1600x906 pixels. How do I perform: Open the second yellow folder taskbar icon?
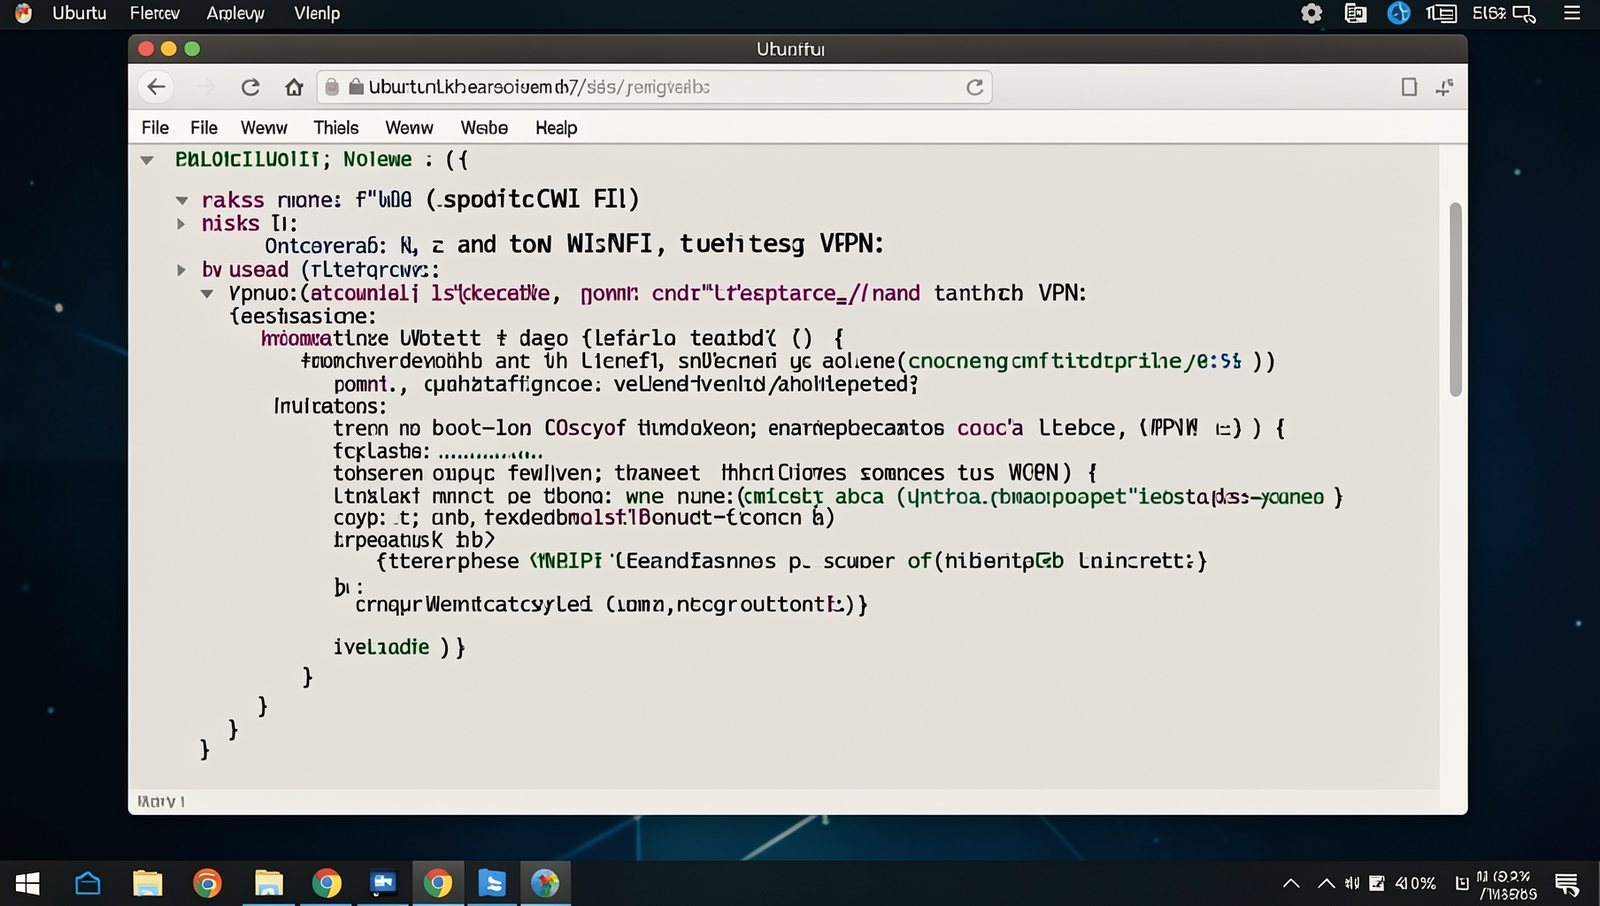[268, 884]
